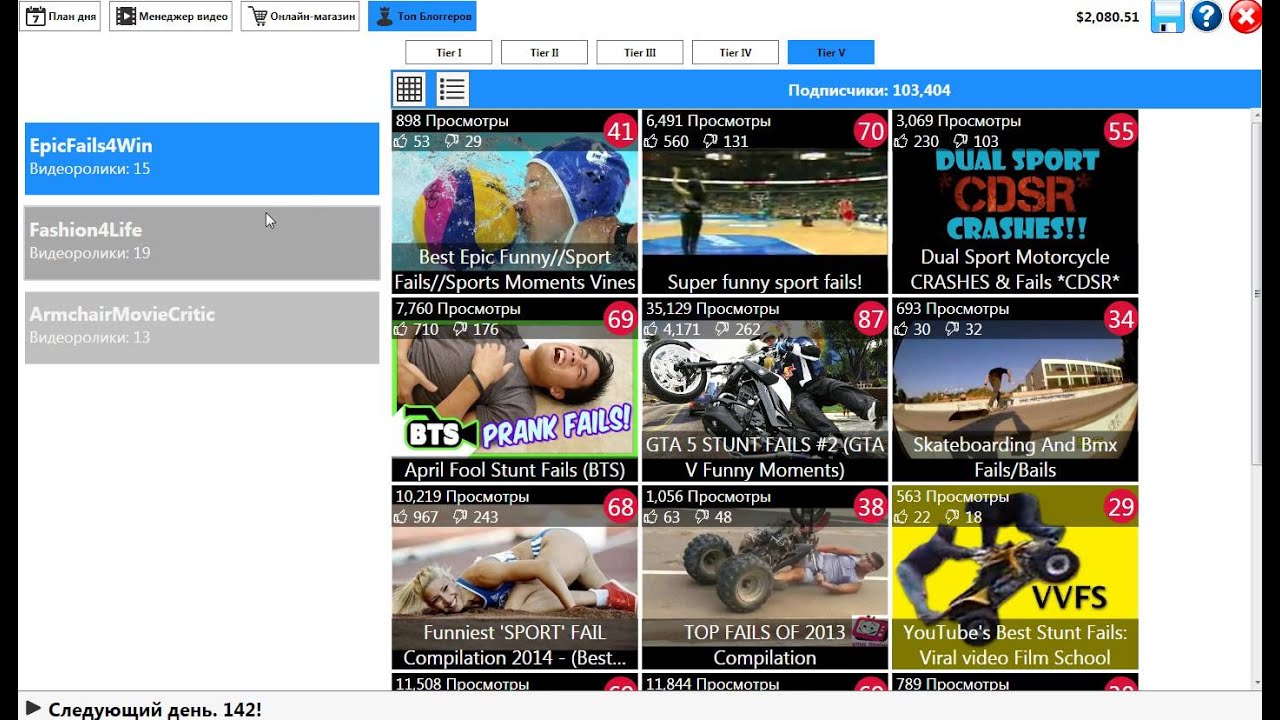This screenshot has height=720, width=1280.
Task: Open Funniest SPORT FAIL Compilation video
Action: [515, 578]
